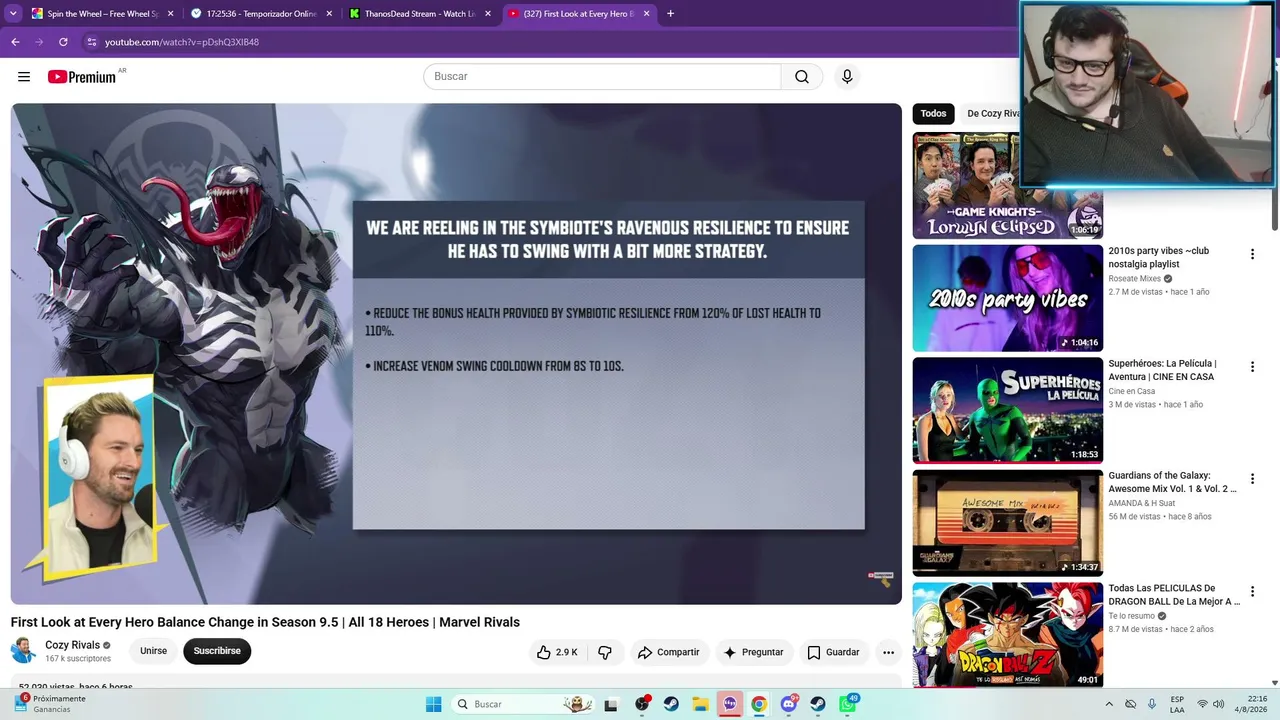
Task: Start voice search with the microphone
Action: coord(847,77)
